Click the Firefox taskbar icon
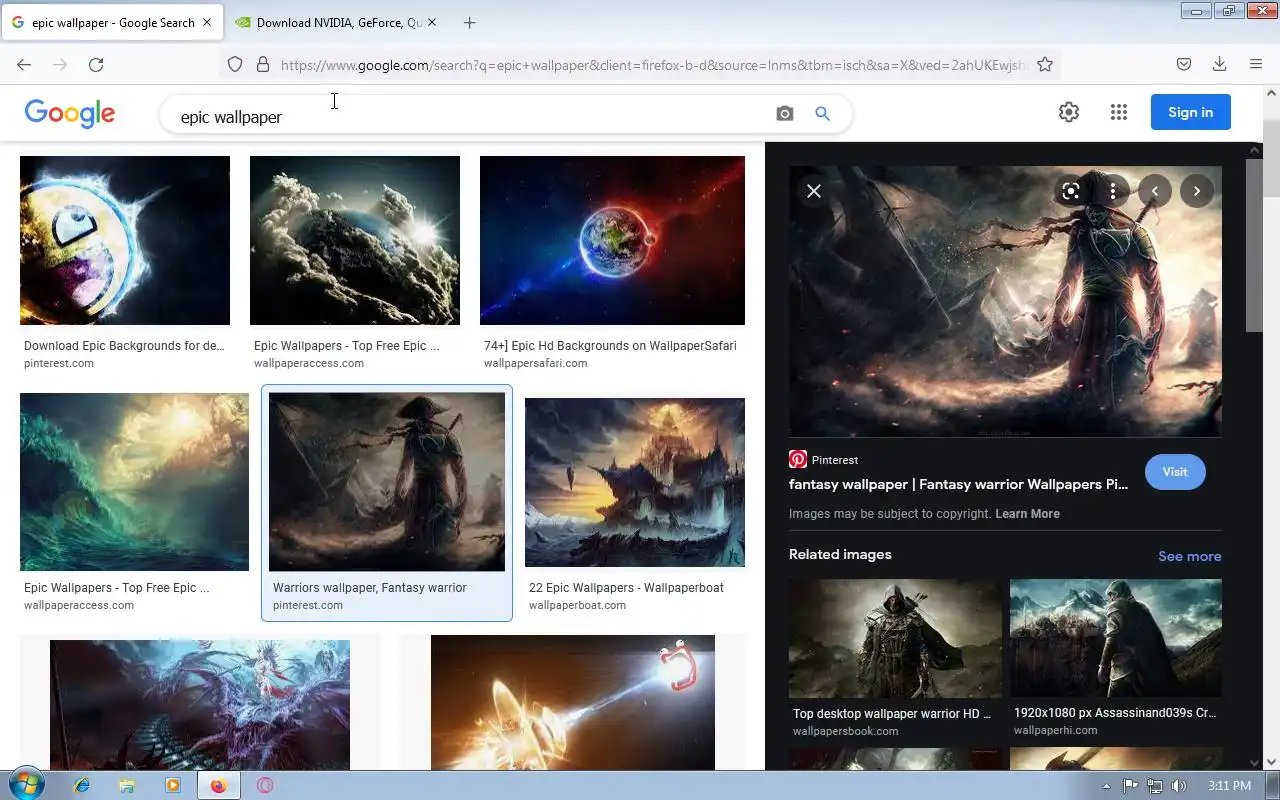 (218, 785)
